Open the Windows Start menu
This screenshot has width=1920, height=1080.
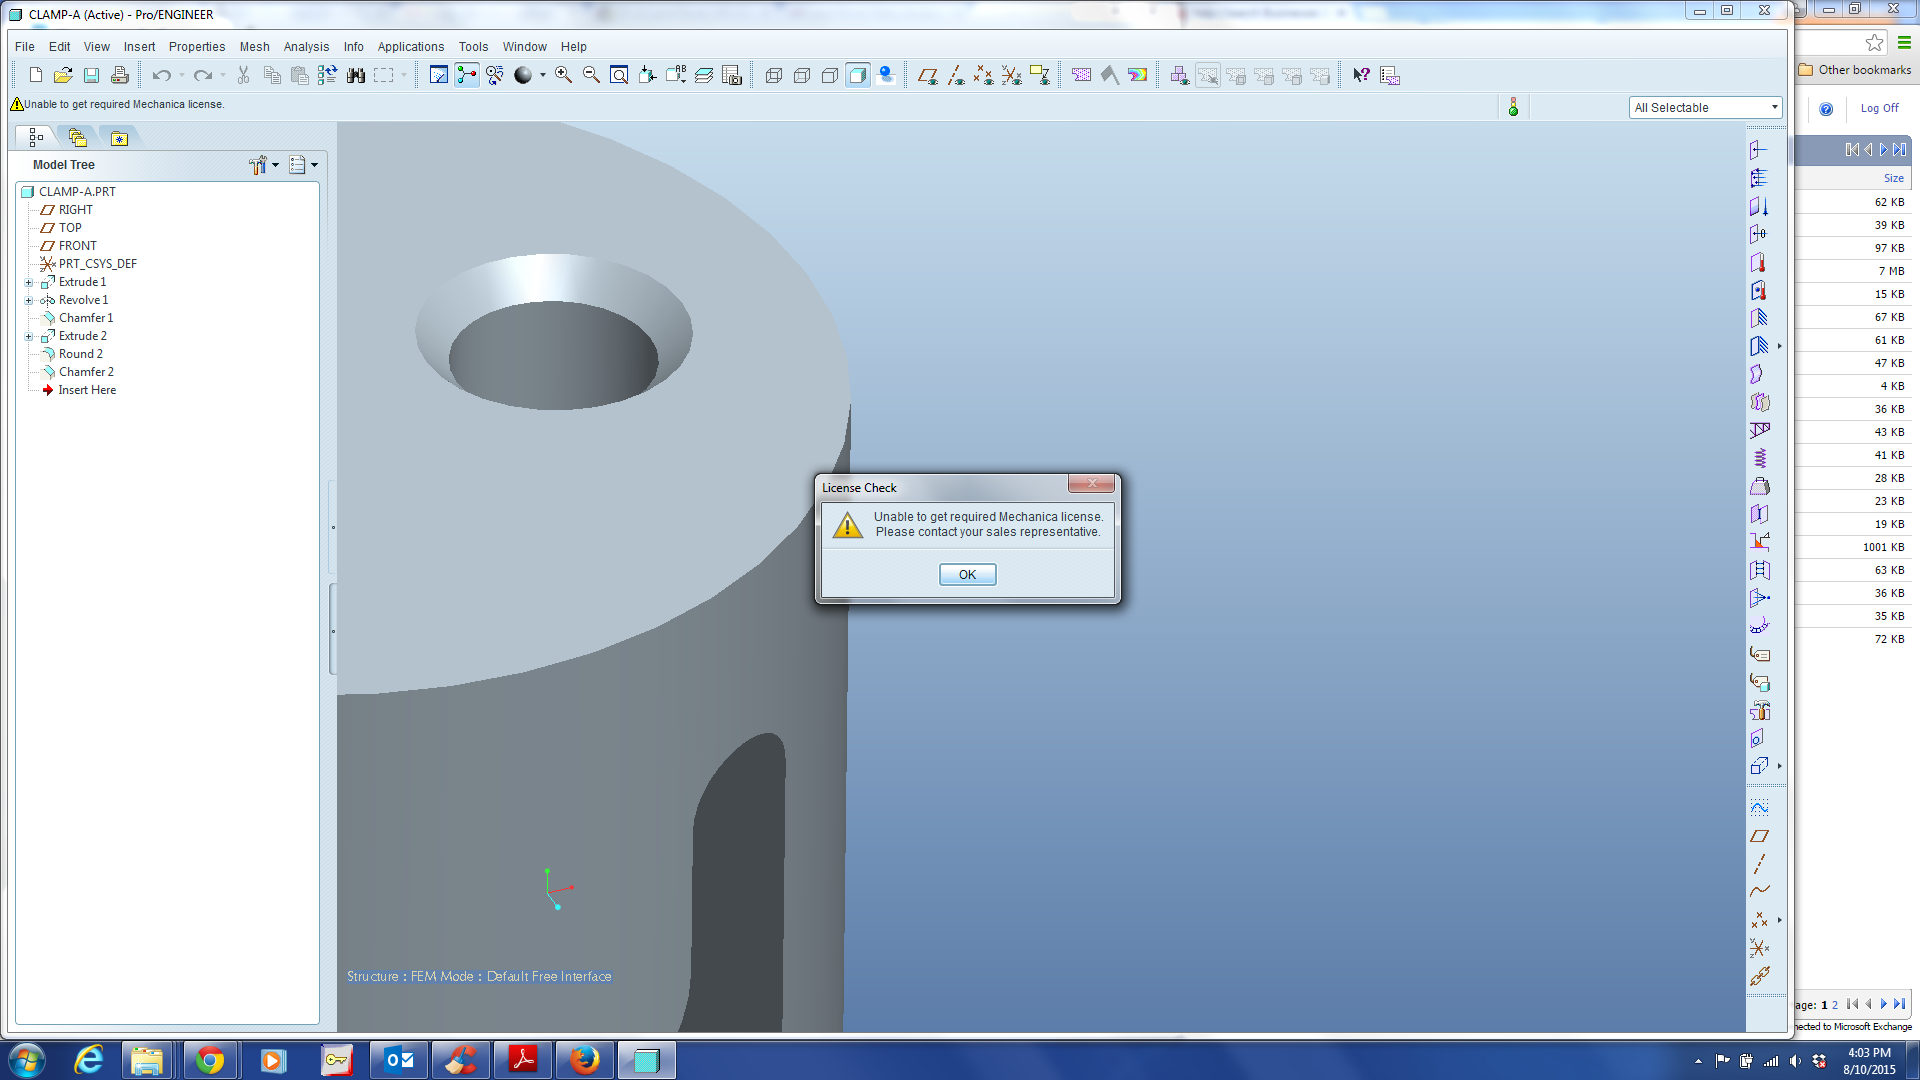(x=27, y=1060)
